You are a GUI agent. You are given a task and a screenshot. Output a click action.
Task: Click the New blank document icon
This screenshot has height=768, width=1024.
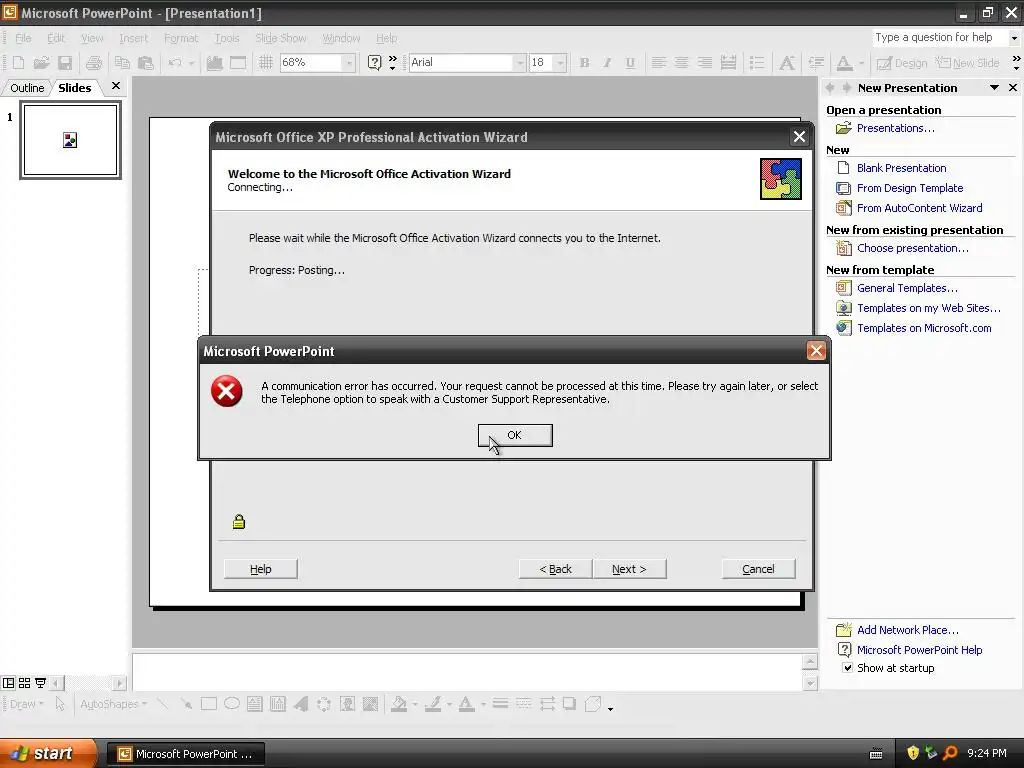(x=18, y=63)
